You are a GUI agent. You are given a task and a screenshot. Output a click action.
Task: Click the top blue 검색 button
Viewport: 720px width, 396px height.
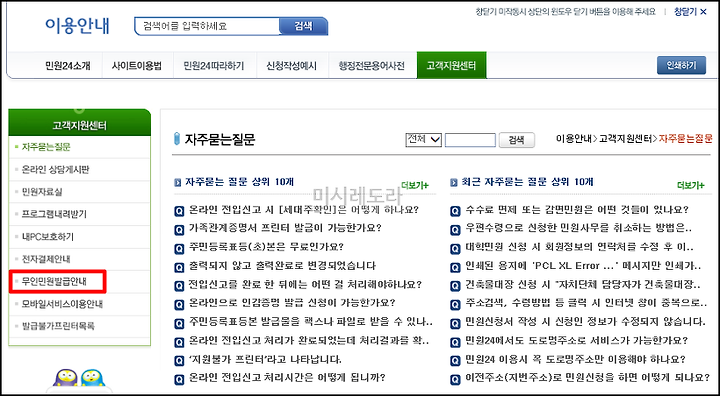[x=304, y=26]
